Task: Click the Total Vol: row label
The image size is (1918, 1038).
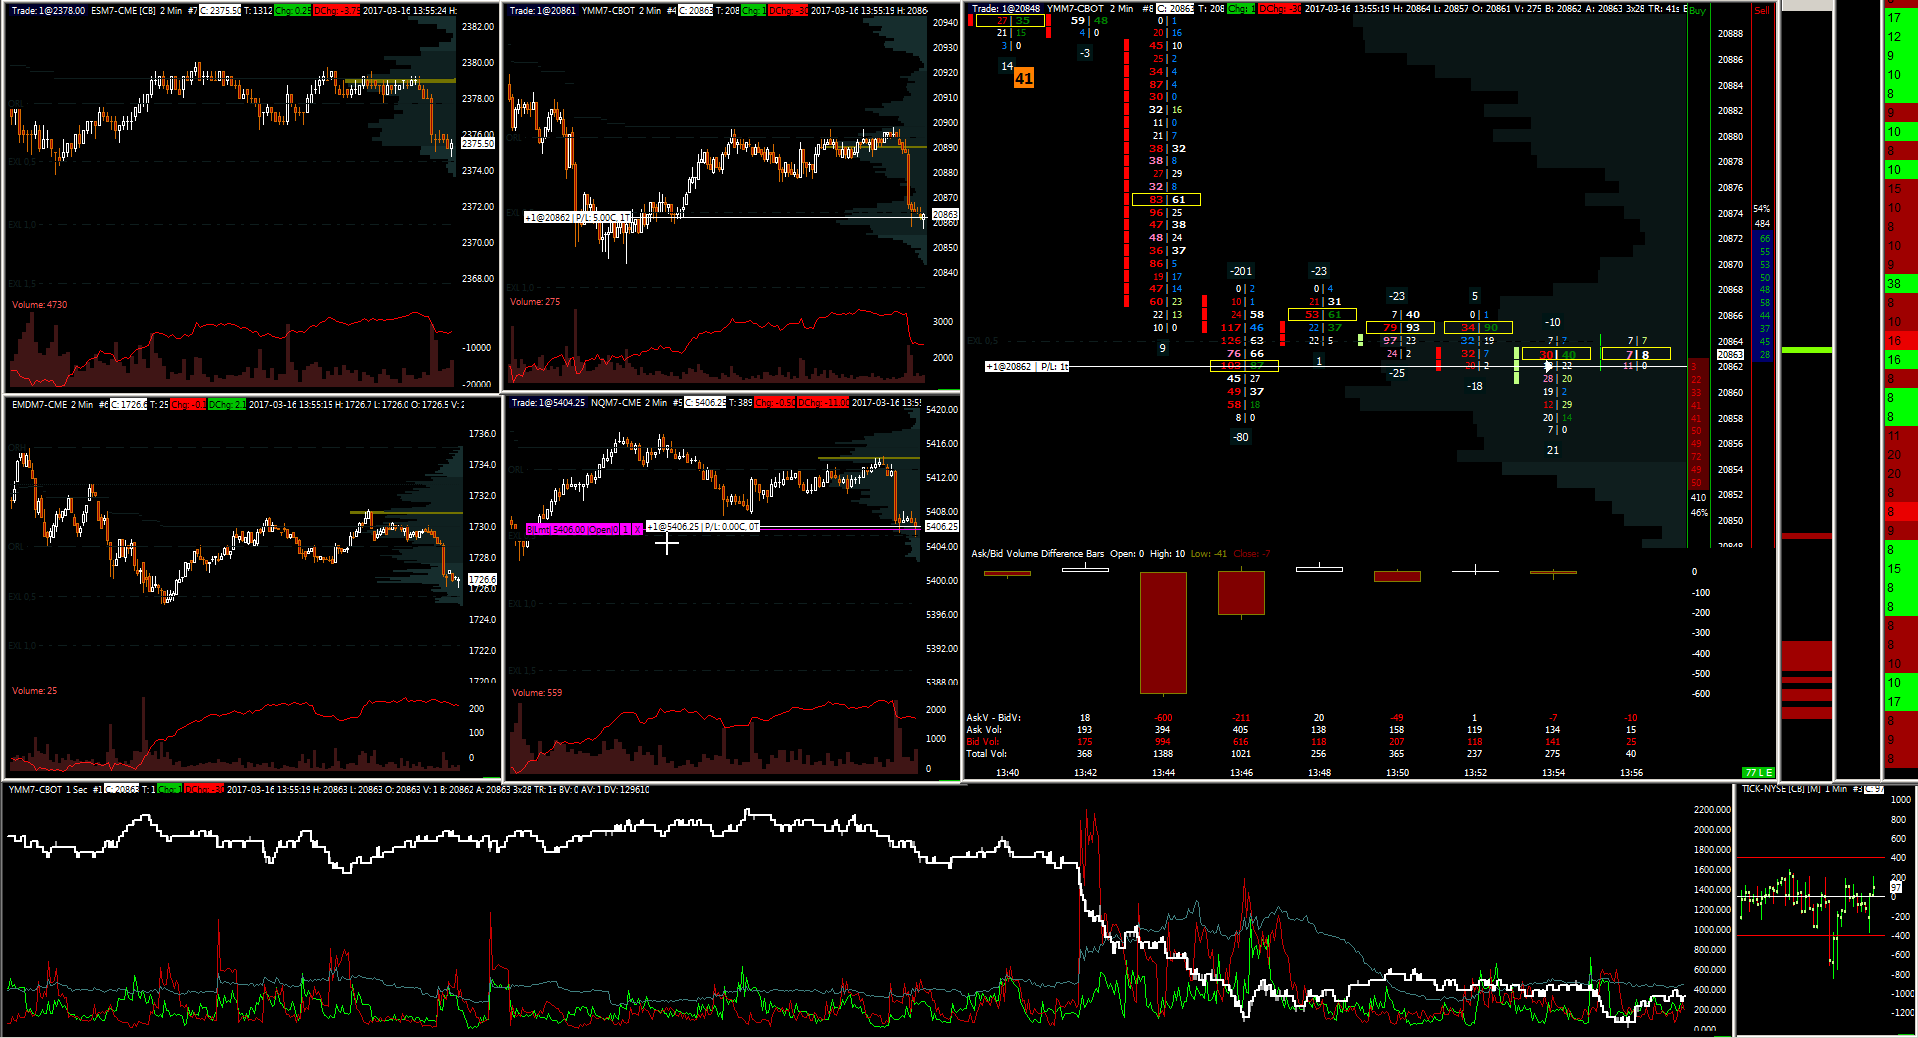Action: 987,754
